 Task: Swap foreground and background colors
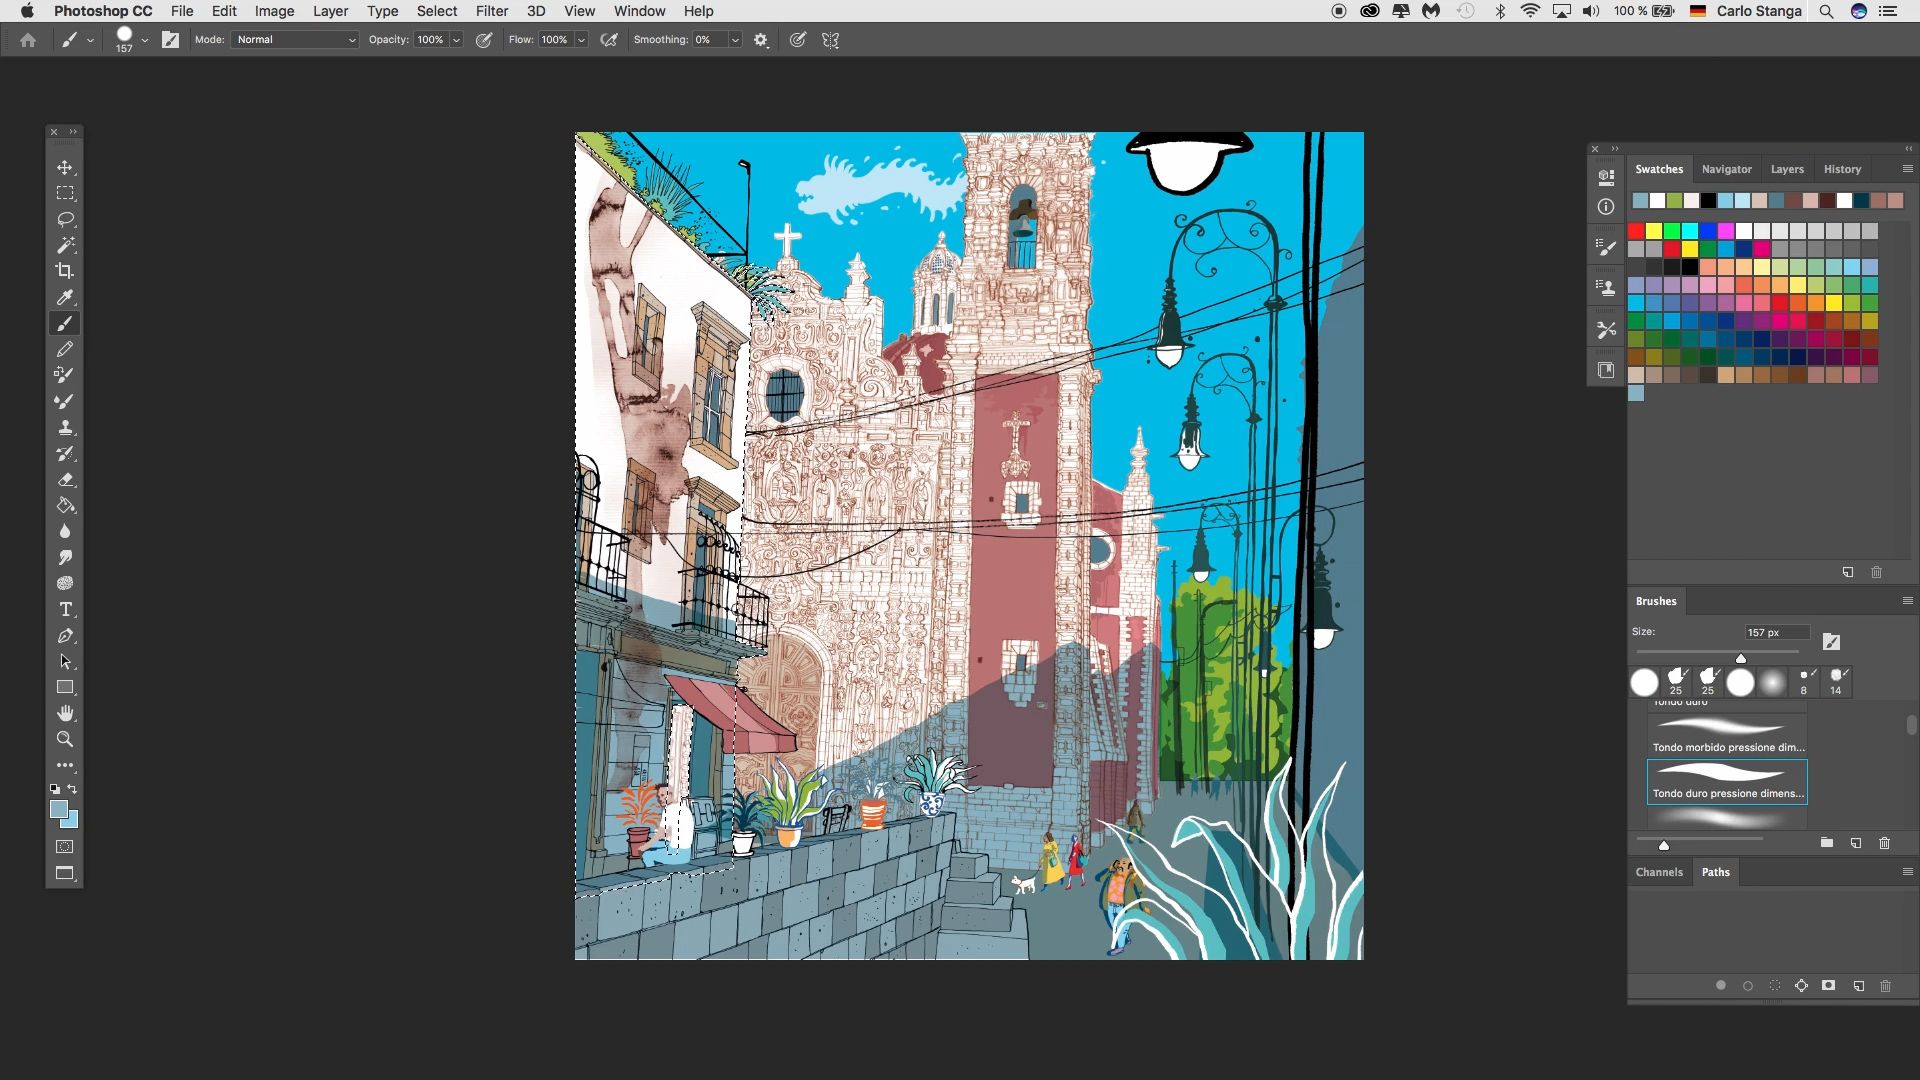(72, 789)
